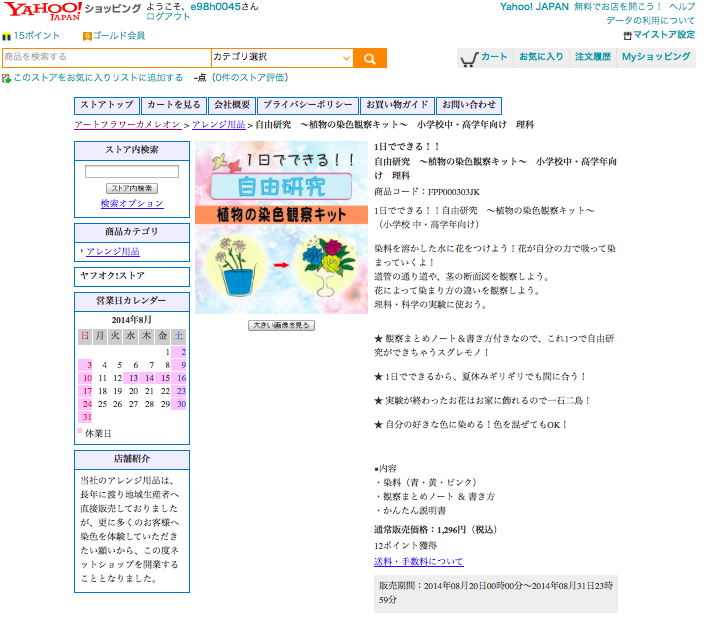This screenshot has height=617, width=707.
Task: Click アートフラワーカメレオン breadcrumb link
Action: 128,124
